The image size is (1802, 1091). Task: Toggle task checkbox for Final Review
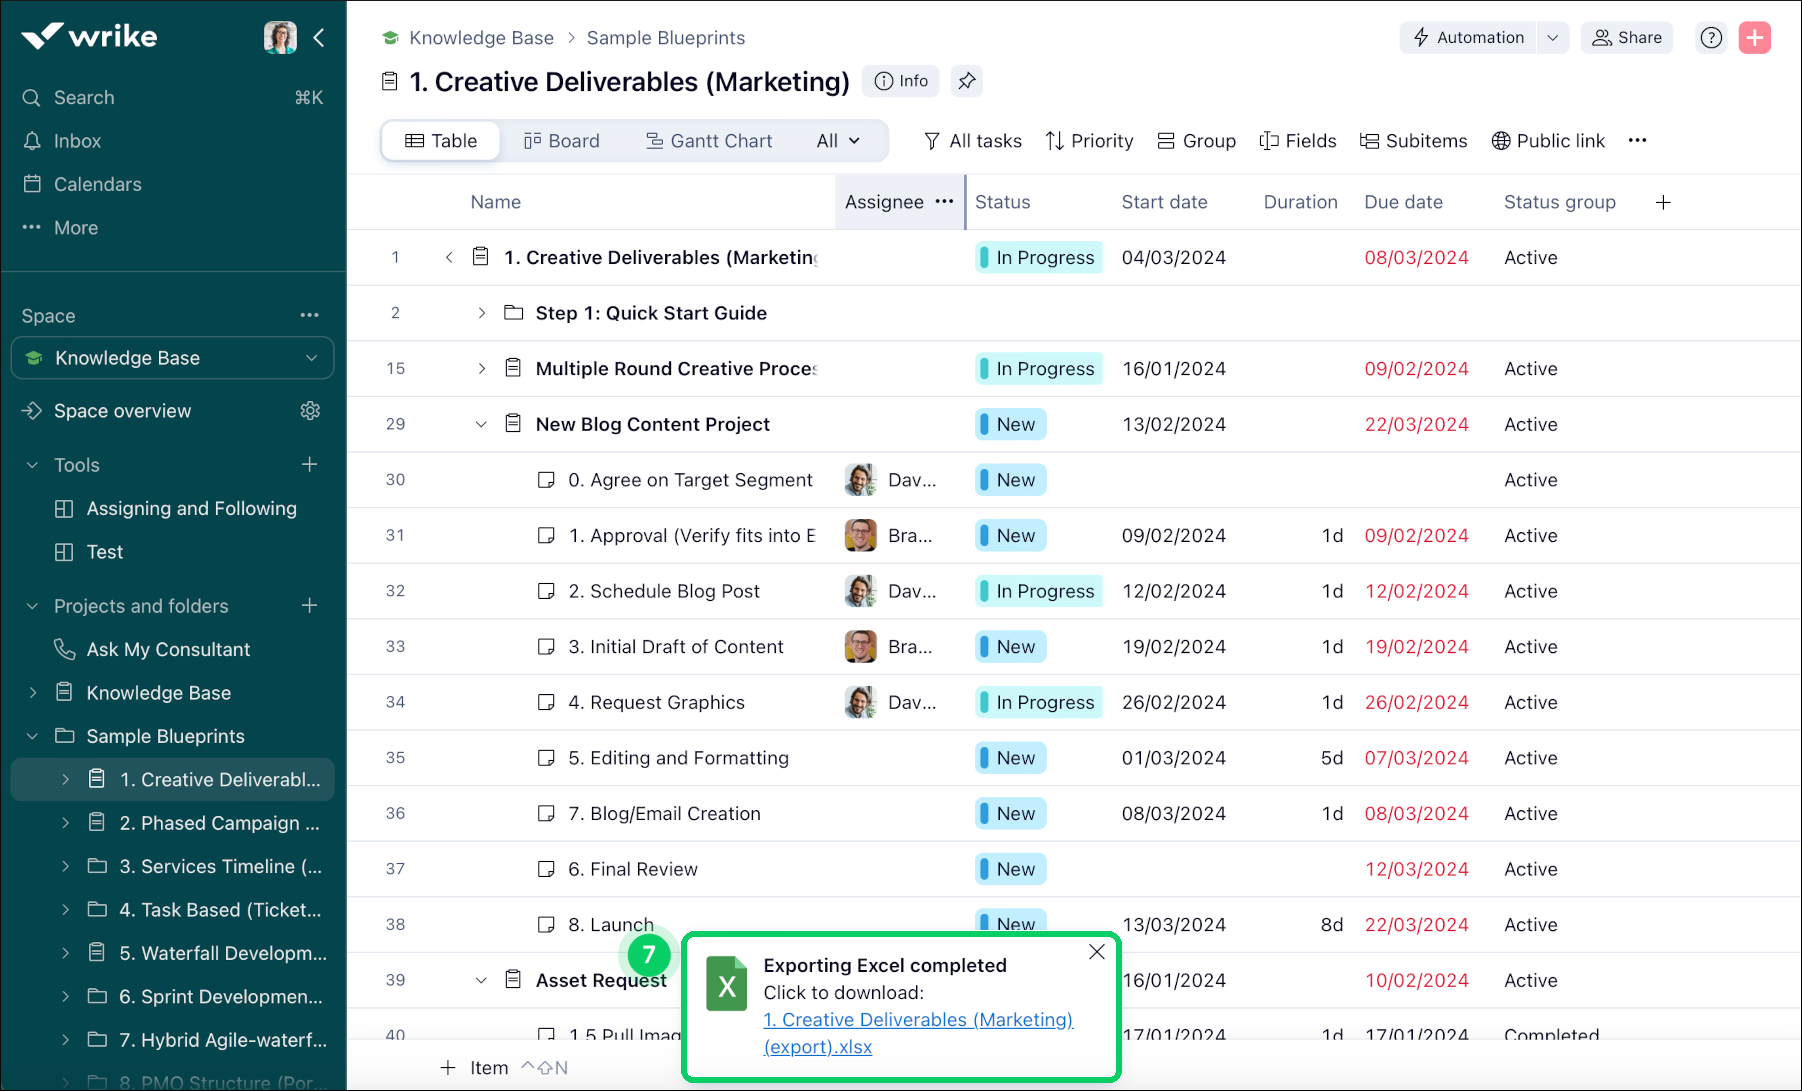[546, 869]
